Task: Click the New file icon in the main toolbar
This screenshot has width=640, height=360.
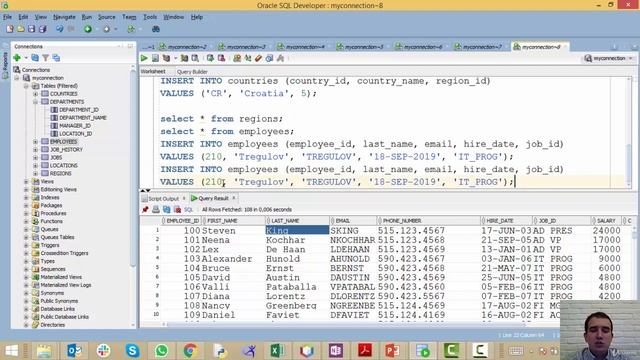Action: (x=10, y=29)
